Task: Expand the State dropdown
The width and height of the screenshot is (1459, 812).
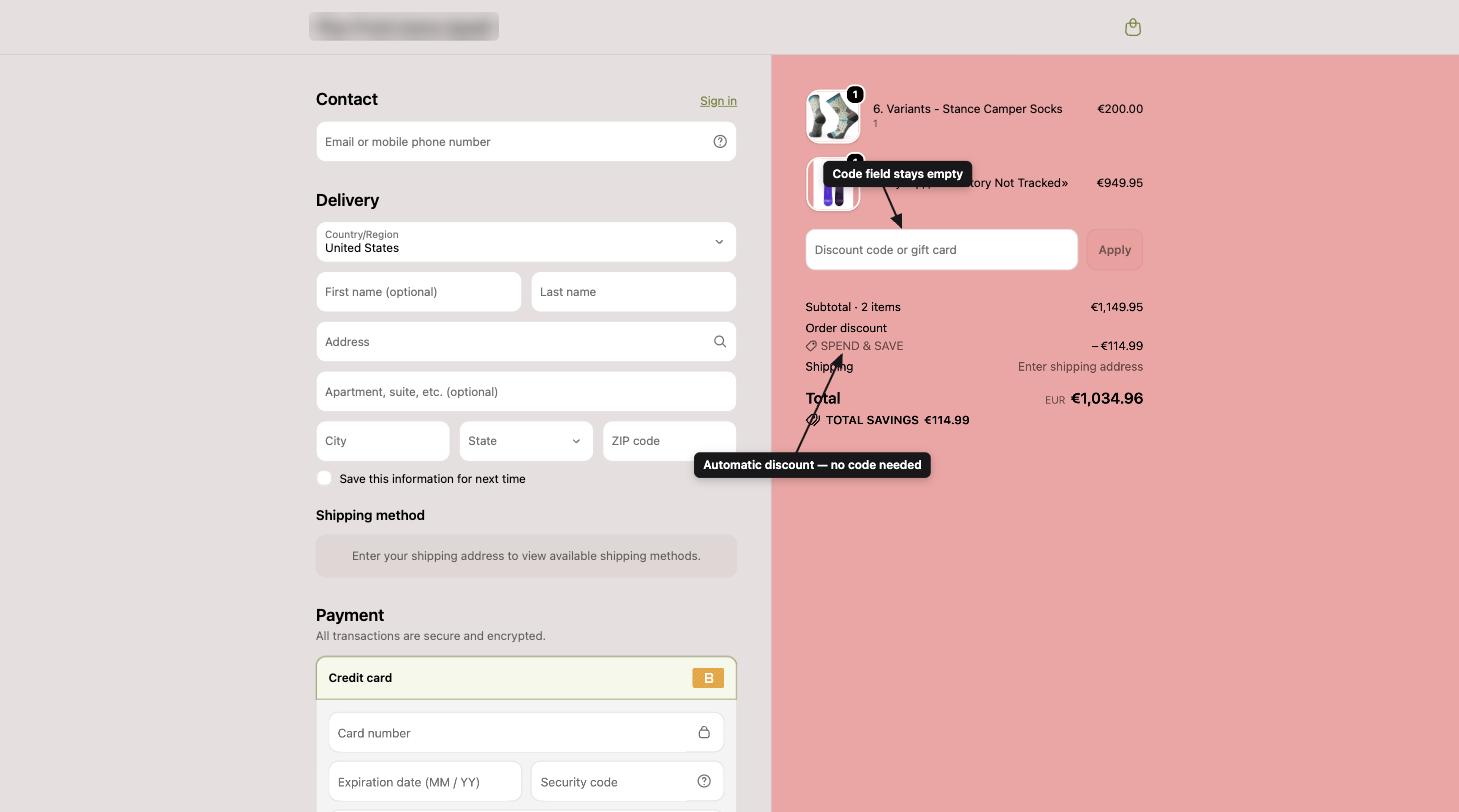Action: 526,441
